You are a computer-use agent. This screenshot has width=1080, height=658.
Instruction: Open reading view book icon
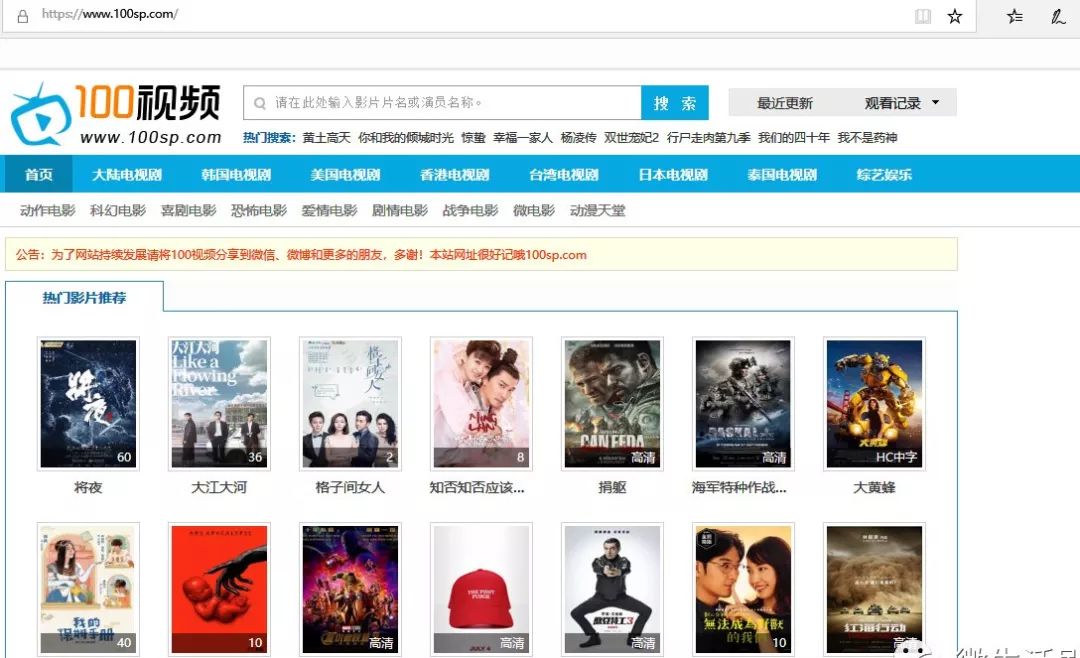click(x=922, y=17)
